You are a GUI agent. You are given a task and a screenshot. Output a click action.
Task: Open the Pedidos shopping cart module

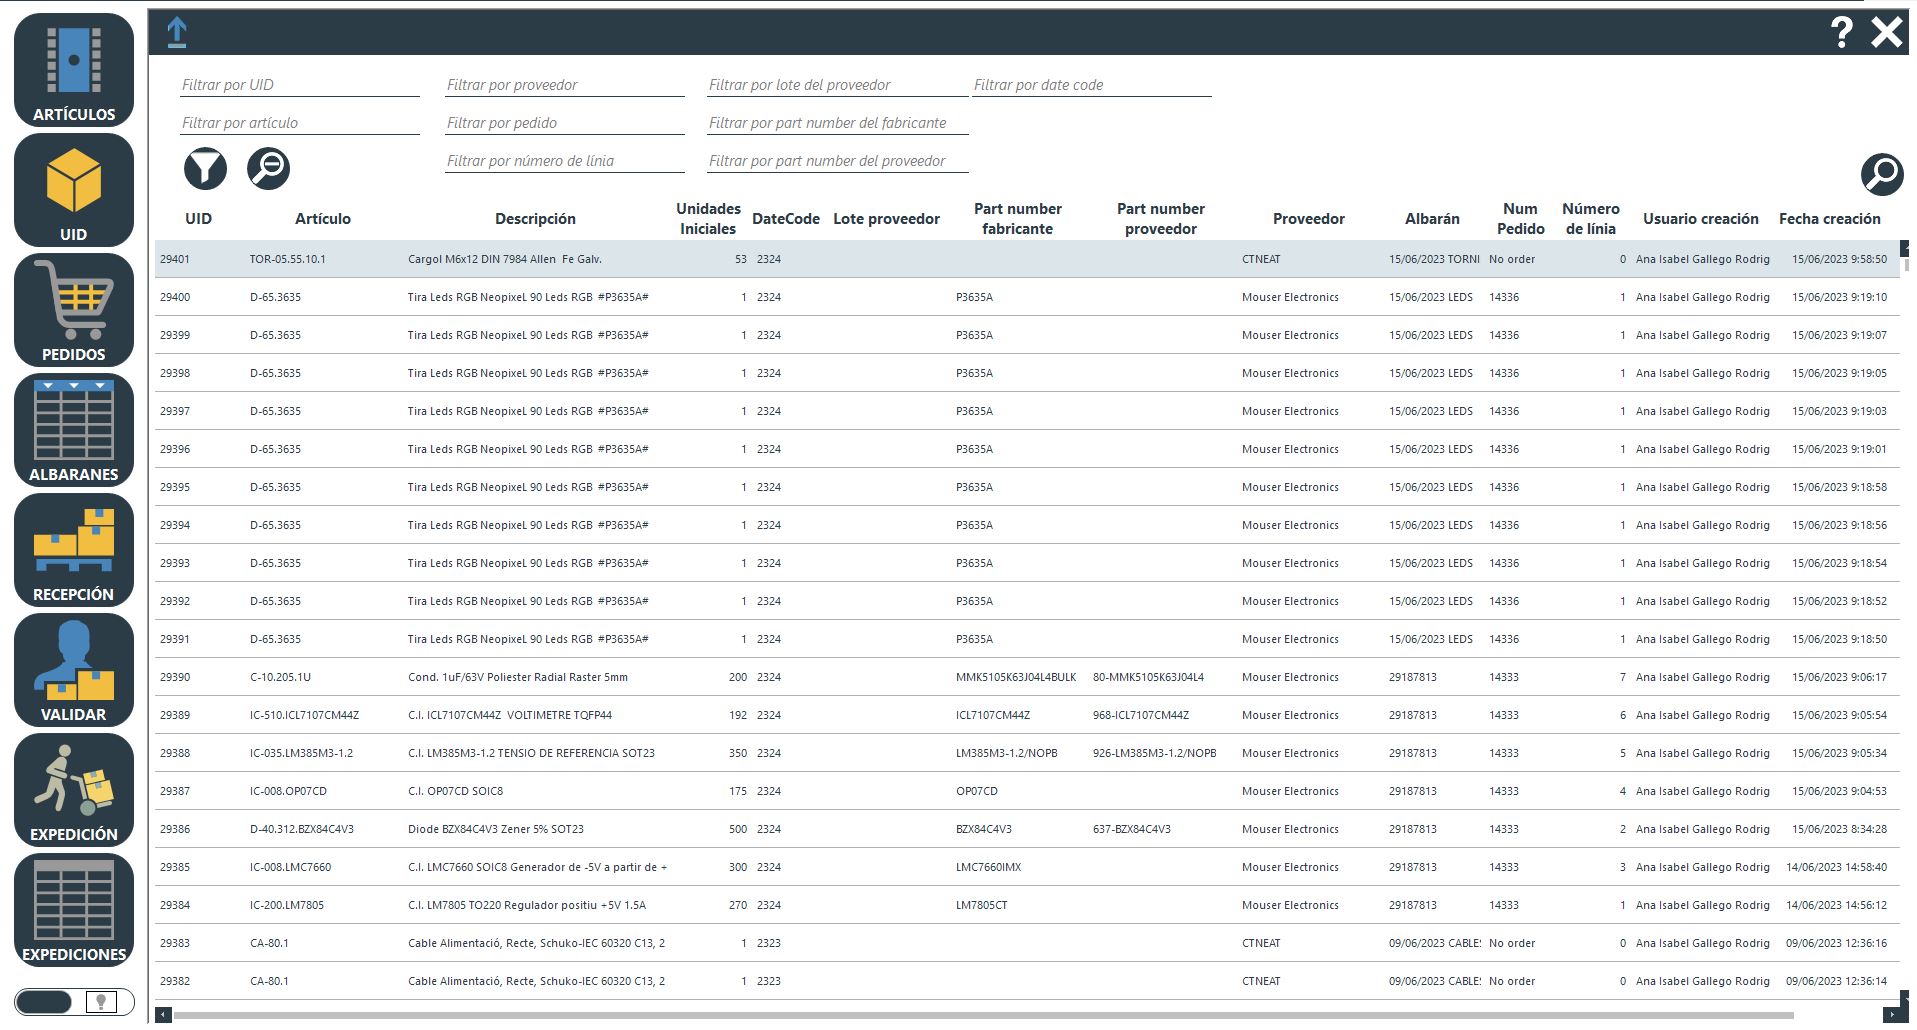coord(74,310)
